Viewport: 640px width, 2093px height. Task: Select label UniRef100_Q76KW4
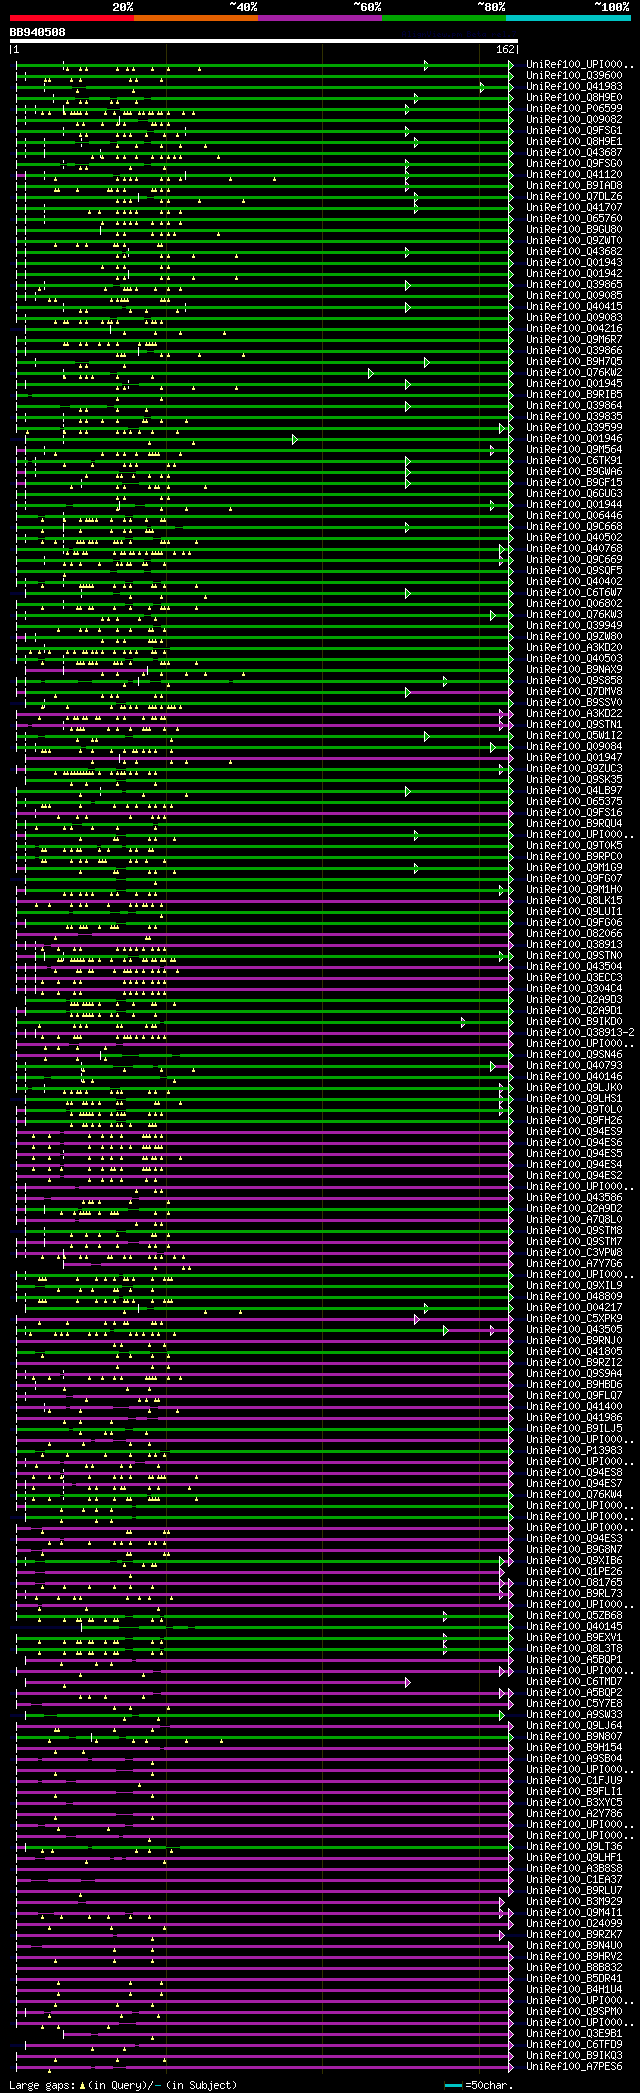point(574,1494)
